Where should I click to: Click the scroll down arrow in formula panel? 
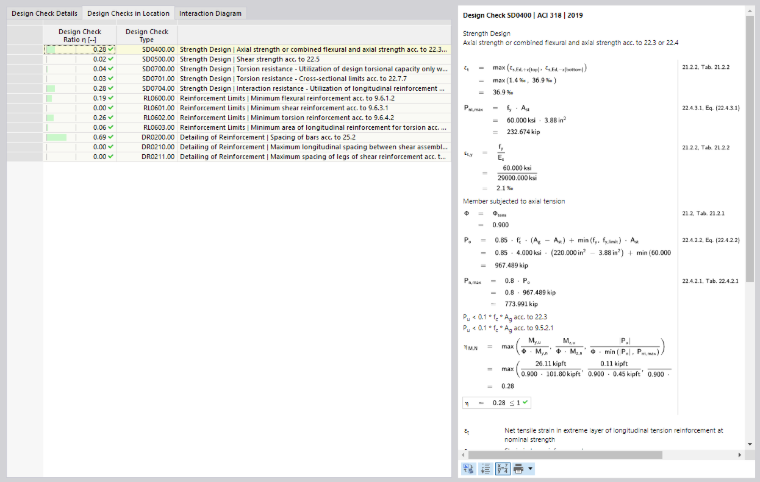point(750,444)
